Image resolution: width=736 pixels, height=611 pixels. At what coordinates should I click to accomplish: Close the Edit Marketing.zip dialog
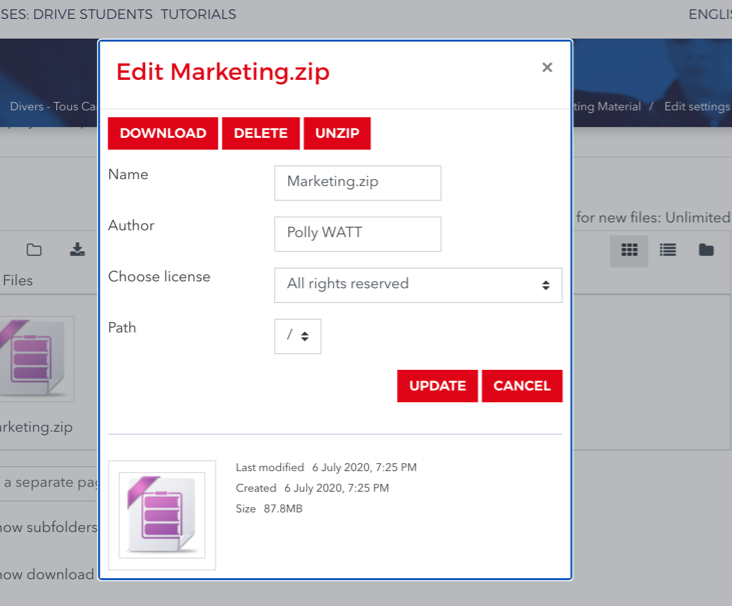click(547, 68)
